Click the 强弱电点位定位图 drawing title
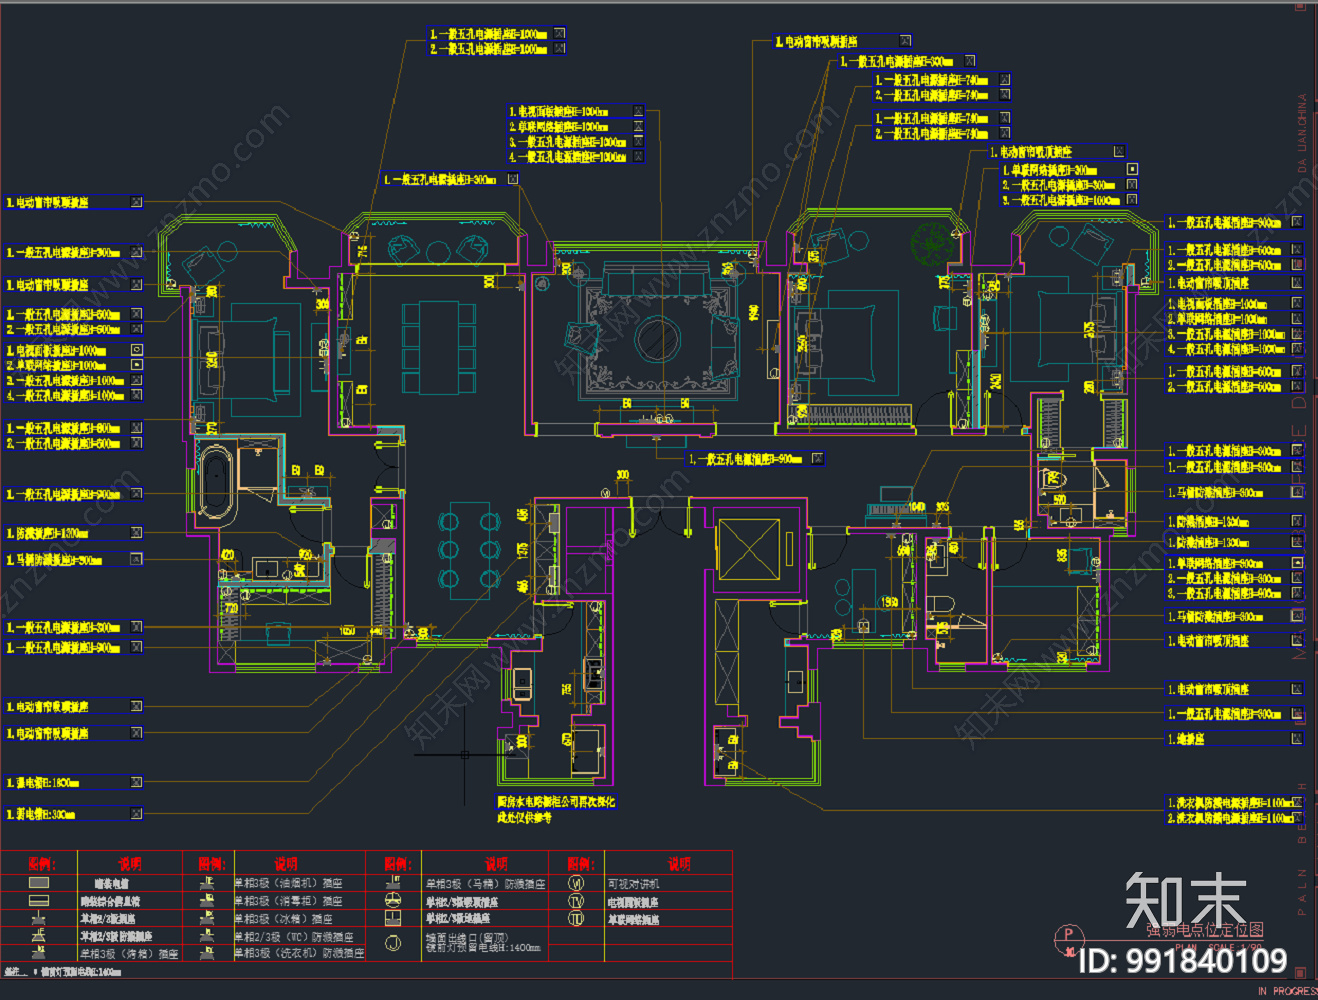Screen dimensions: 1318x1000 [1205, 930]
